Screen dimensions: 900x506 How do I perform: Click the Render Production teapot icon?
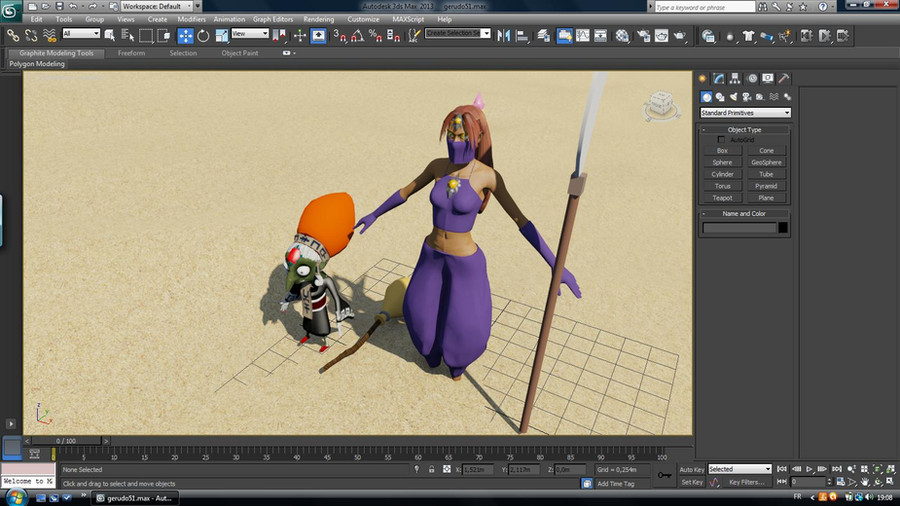(x=680, y=36)
